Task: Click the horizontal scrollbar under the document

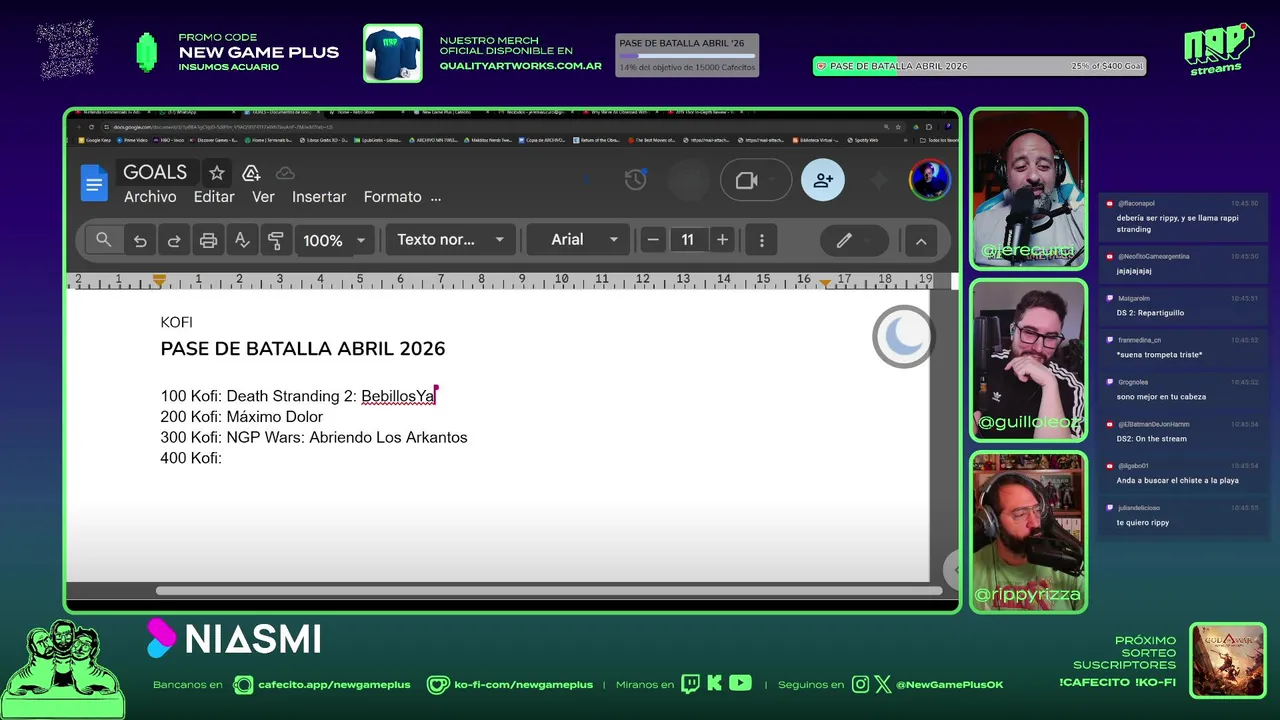Action: tap(548, 591)
